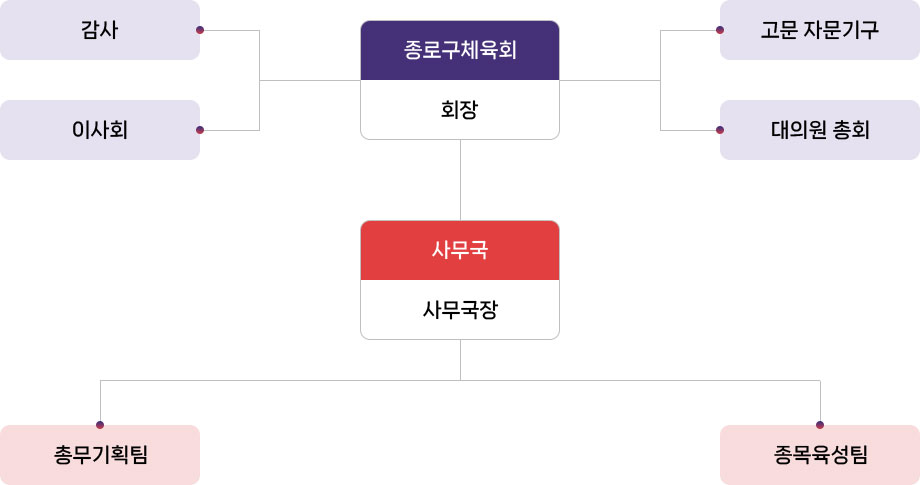920x485 pixels.
Task: Click the dot beside the 감사 box
Action: tap(200, 30)
